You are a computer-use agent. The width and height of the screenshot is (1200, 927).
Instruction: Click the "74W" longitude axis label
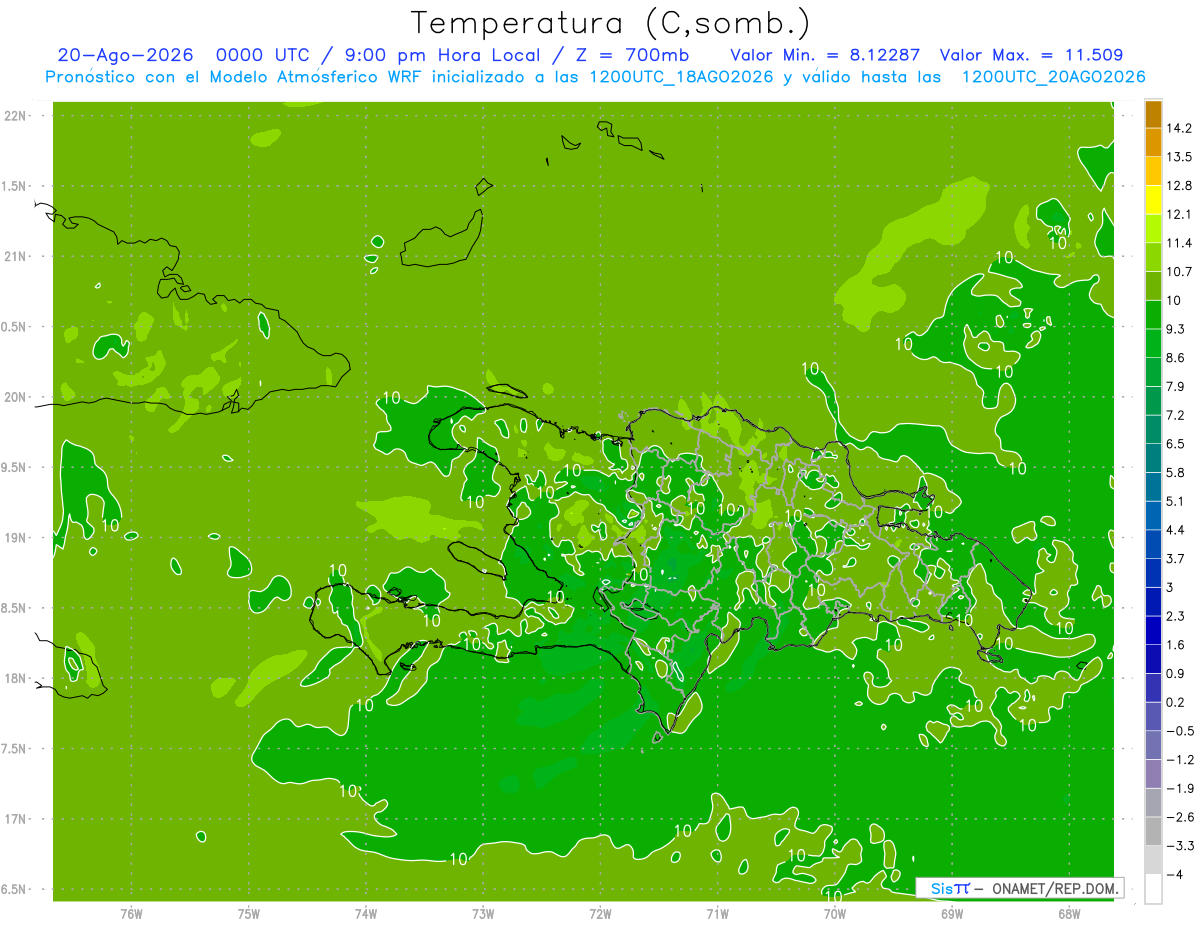pos(366,913)
